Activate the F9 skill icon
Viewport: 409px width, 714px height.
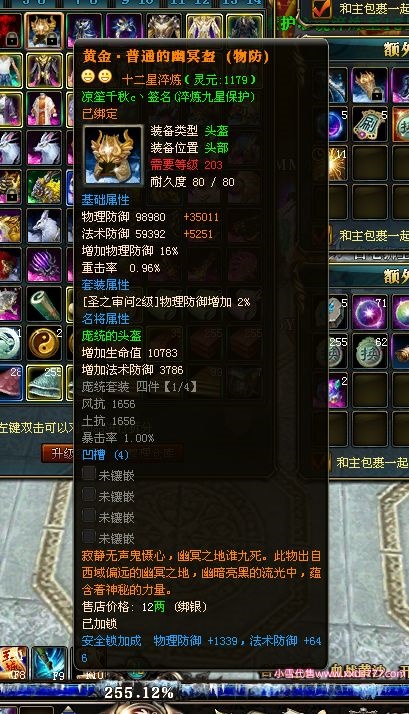pos(49,663)
